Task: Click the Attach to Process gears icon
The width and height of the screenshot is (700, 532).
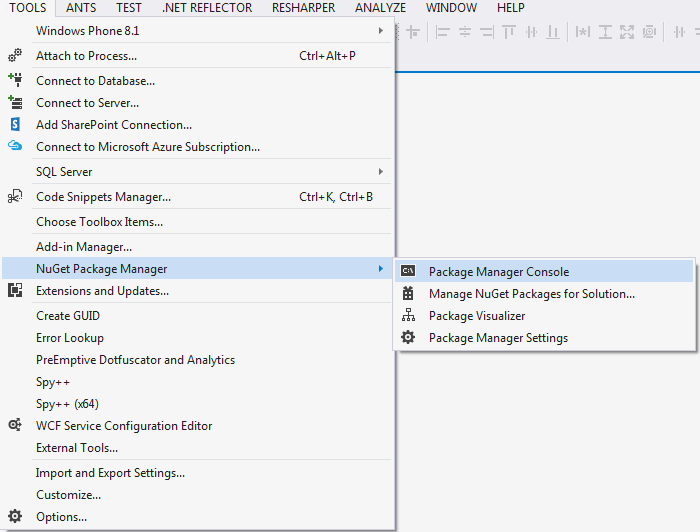Action: pos(15,55)
